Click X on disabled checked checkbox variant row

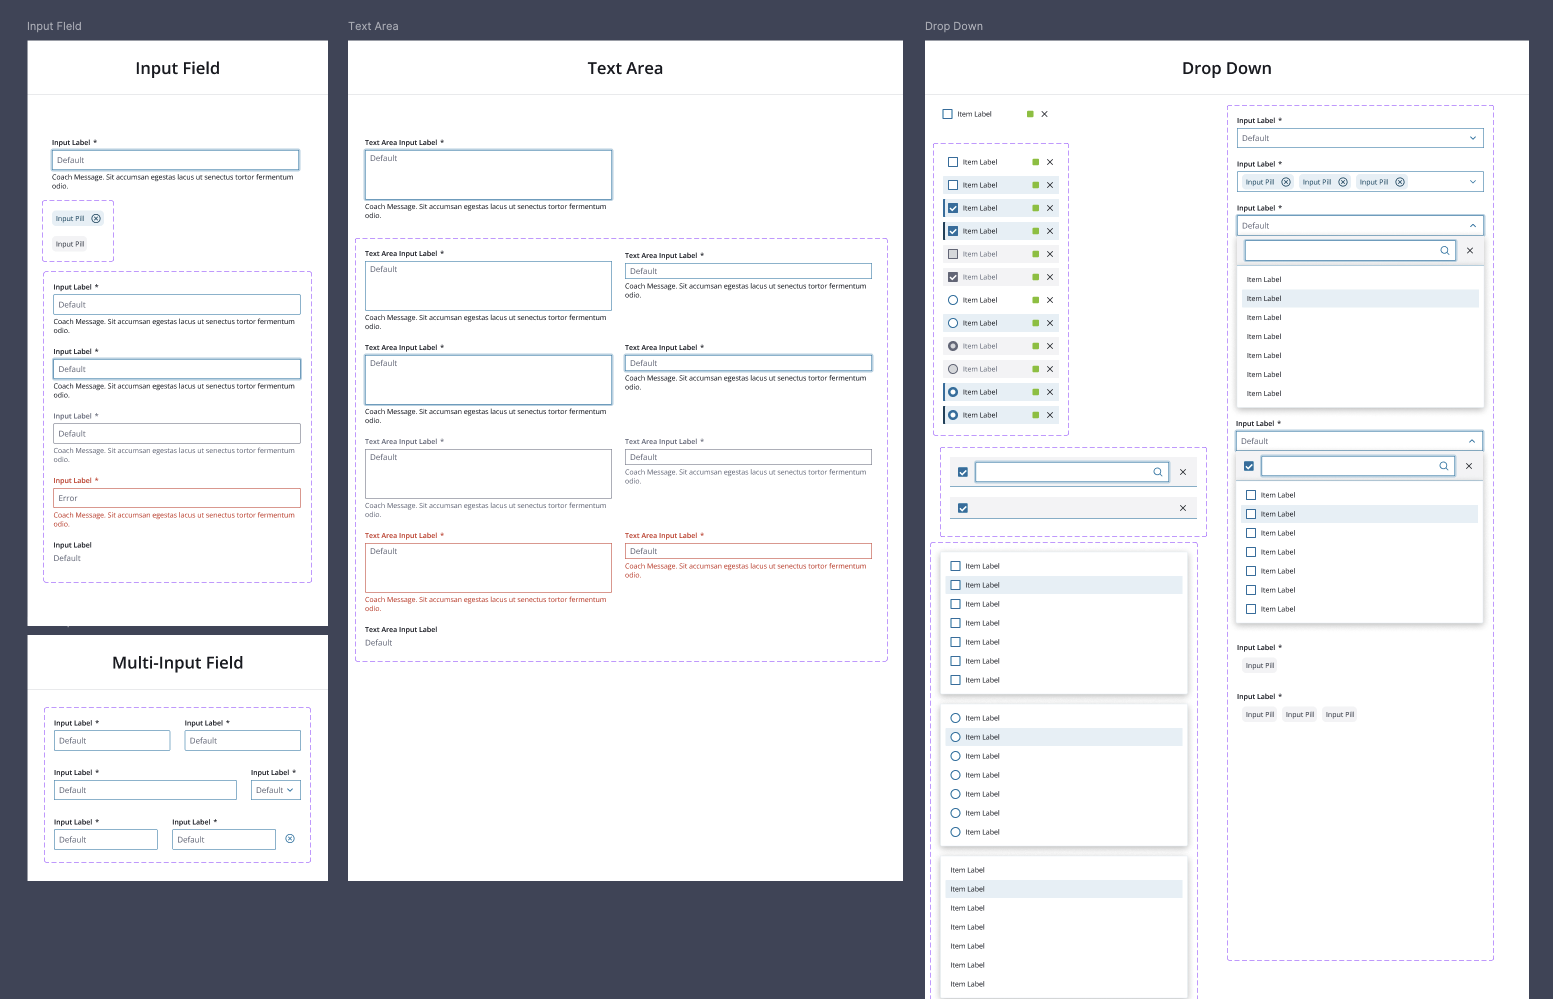pyautogui.click(x=1050, y=277)
